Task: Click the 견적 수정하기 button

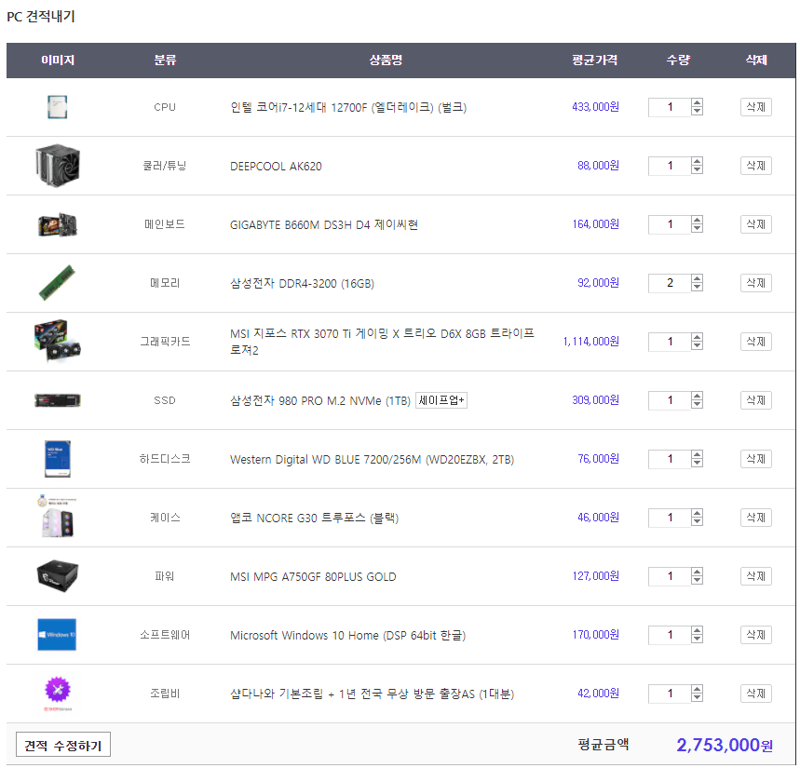Action: [x=63, y=745]
